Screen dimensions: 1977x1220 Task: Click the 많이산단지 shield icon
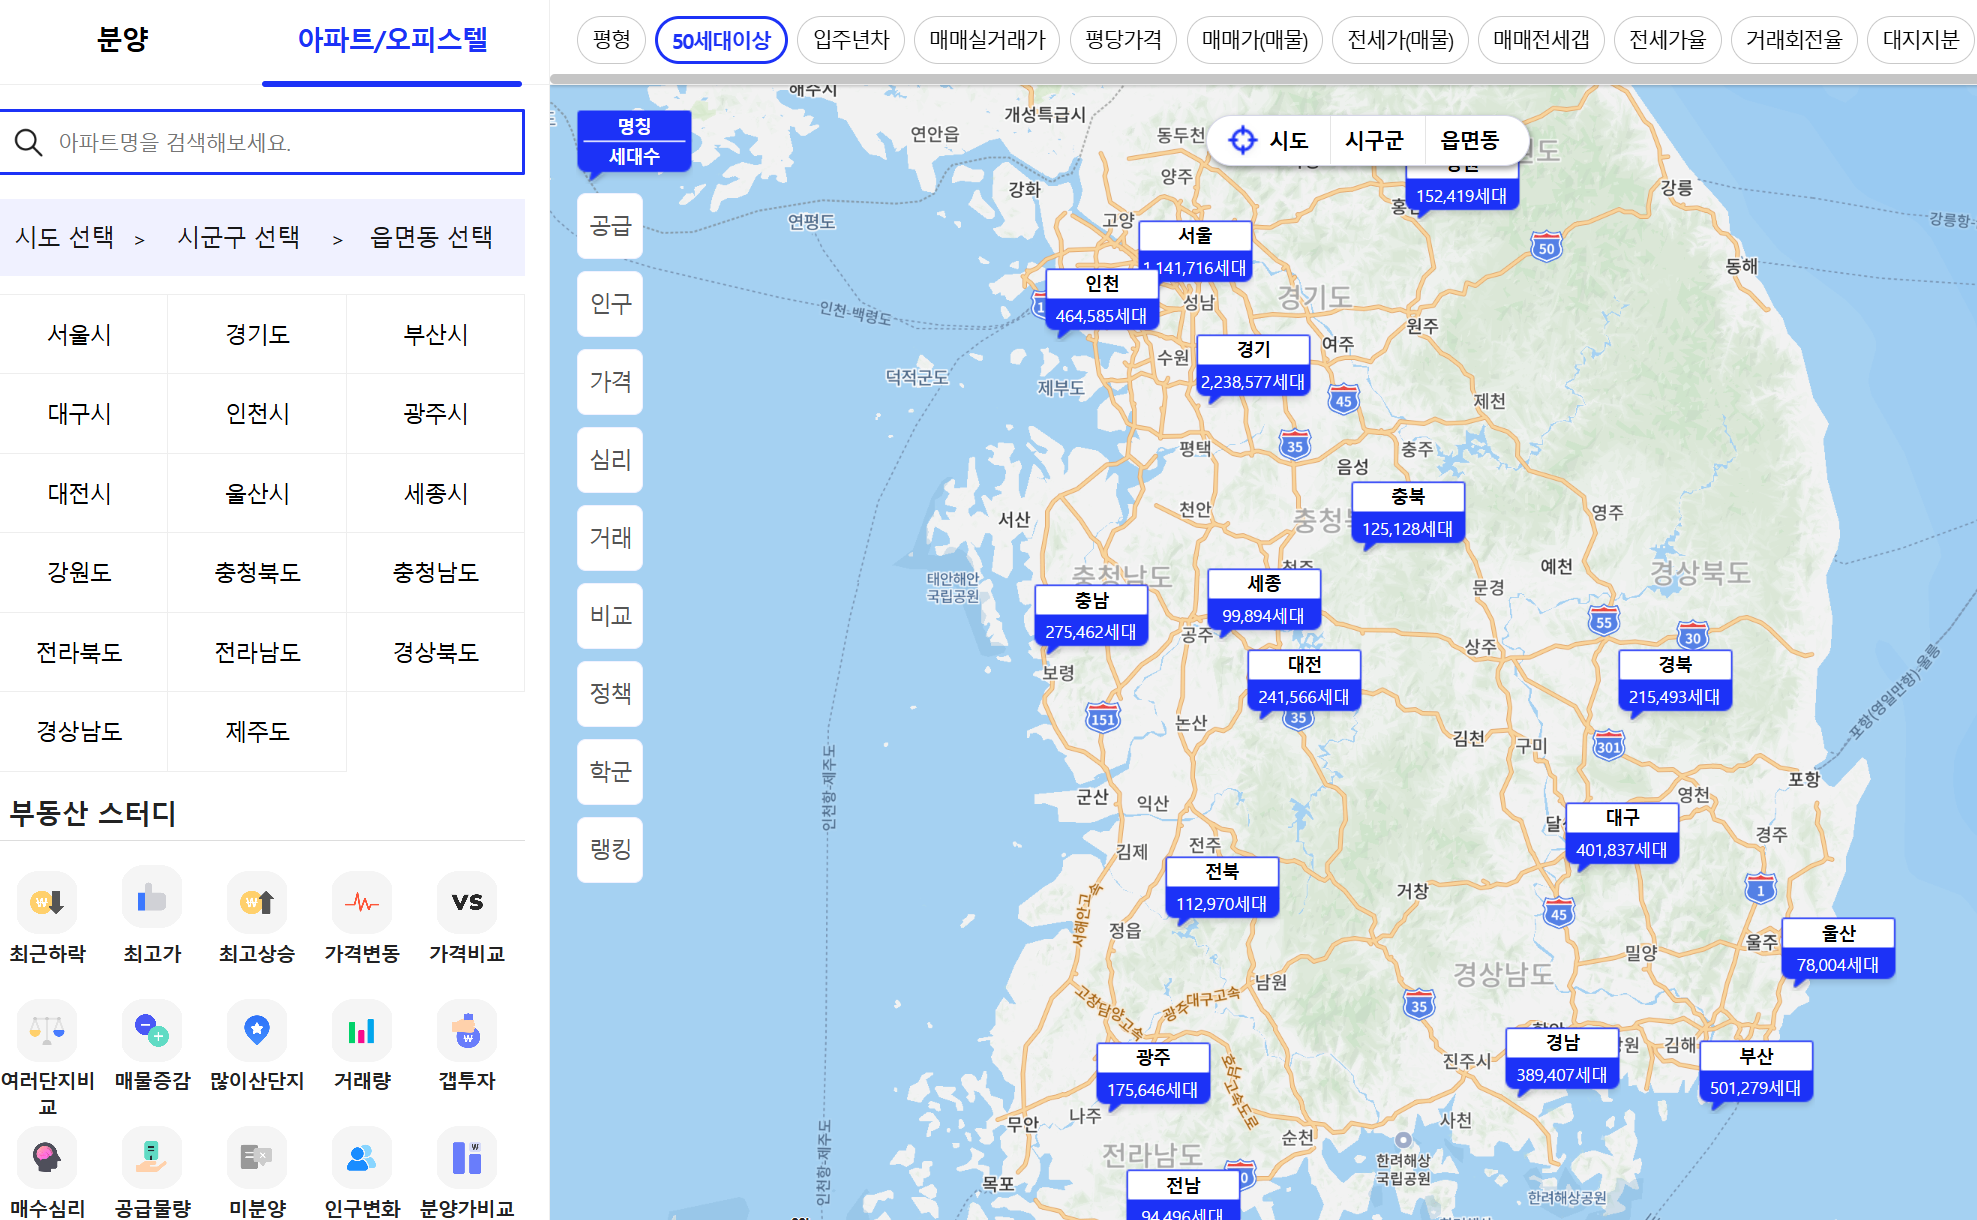pyautogui.click(x=257, y=1029)
